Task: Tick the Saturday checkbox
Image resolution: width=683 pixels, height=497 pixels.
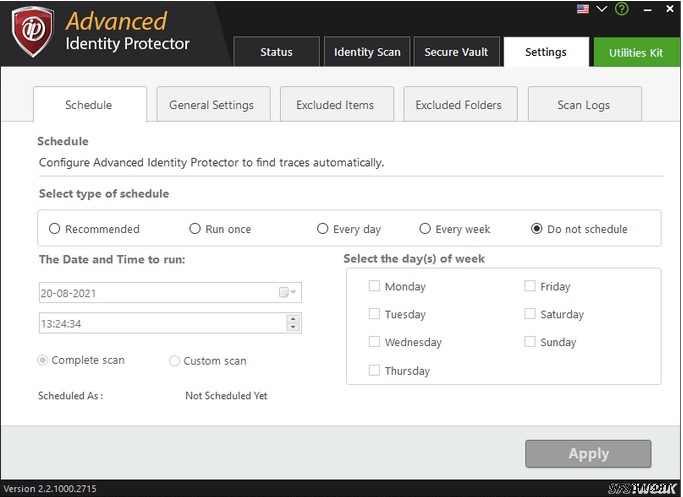Action: (x=530, y=314)
